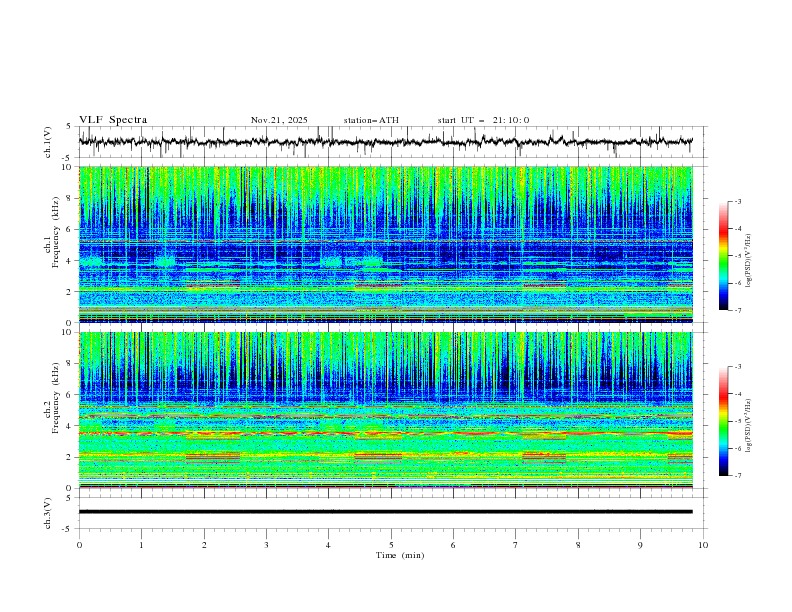Click the ch.1 log(PSD) color bar label

[748, 261]
